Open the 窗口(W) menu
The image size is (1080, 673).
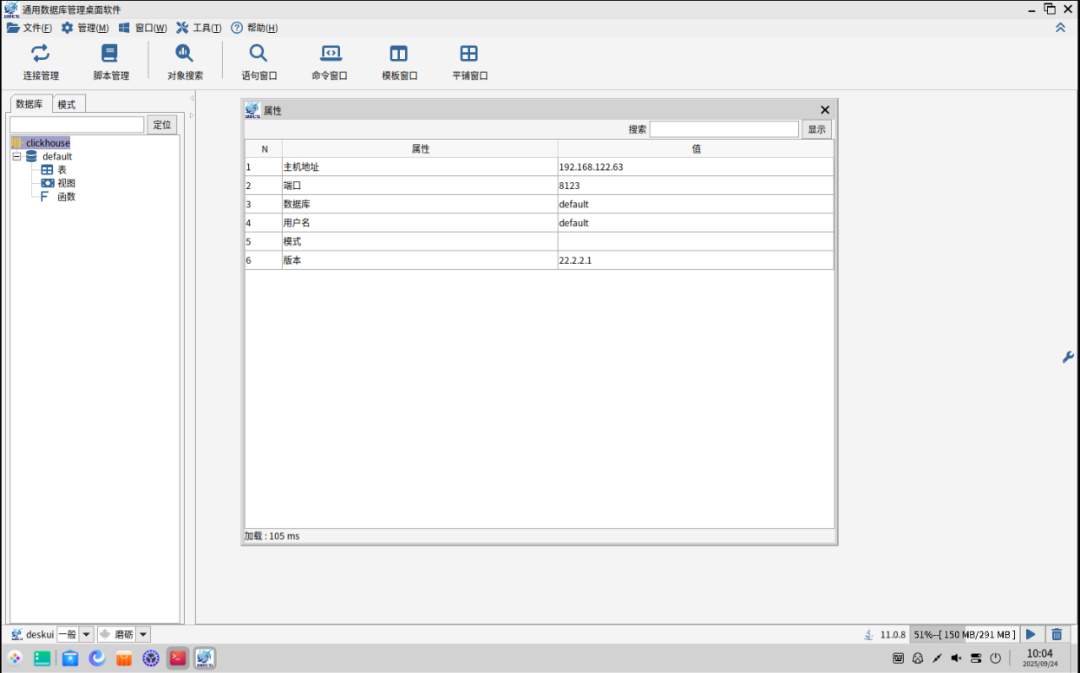(x=143, y=28)
